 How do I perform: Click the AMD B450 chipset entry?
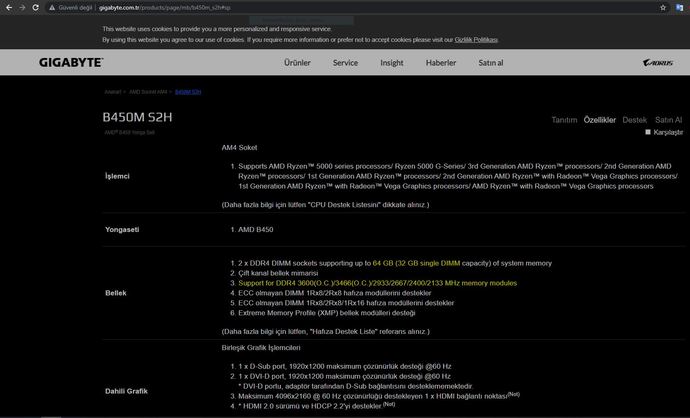tap(256, 229)
